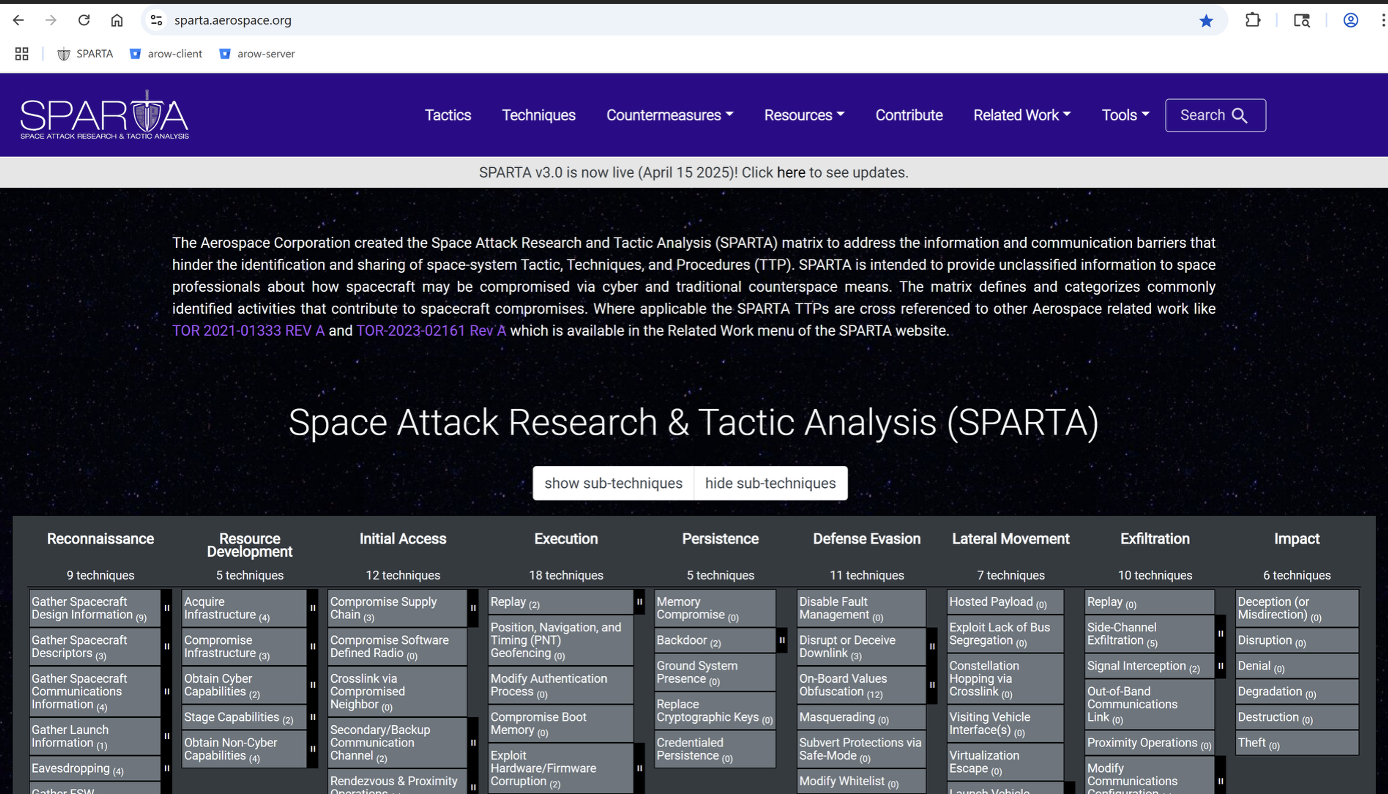Click 'here' link in v3.0 banner
The height and width of the screenshot is (794, 1388).
(791, 172)
